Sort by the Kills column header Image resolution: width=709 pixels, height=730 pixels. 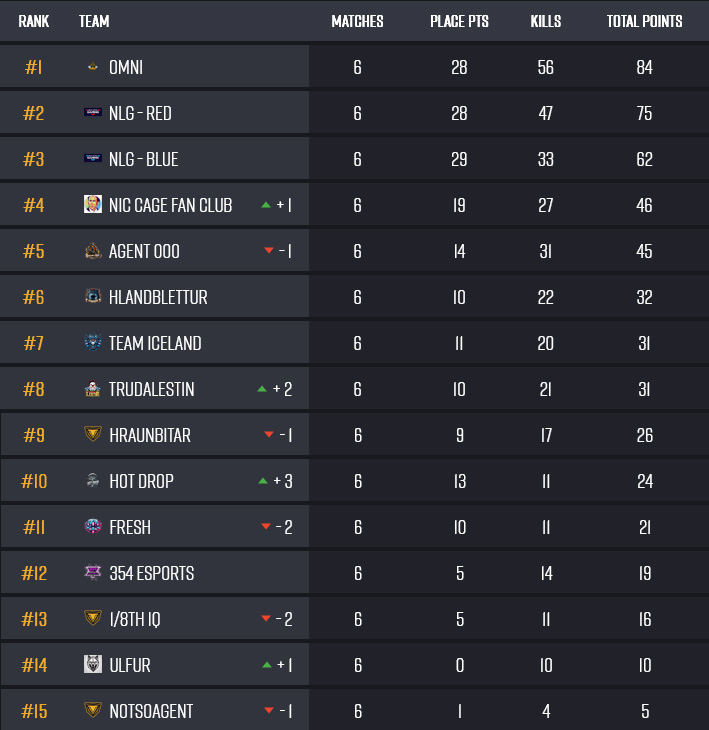546,21
